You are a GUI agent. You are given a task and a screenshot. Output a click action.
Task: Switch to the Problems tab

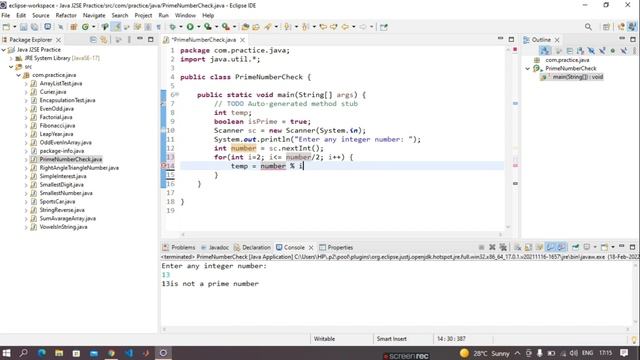pyautogui.click(x=179, y=247)
